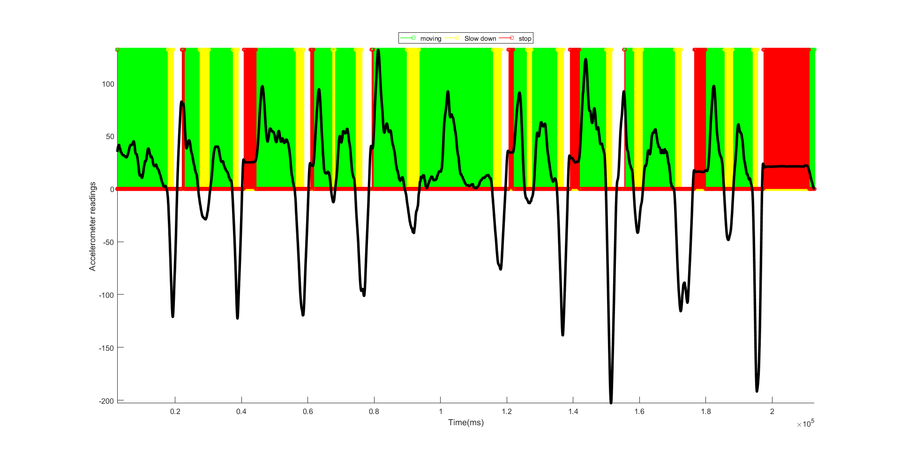Click the x-axis tick label 1
This screenshot has width=900, height=451.
click(440, 411)
